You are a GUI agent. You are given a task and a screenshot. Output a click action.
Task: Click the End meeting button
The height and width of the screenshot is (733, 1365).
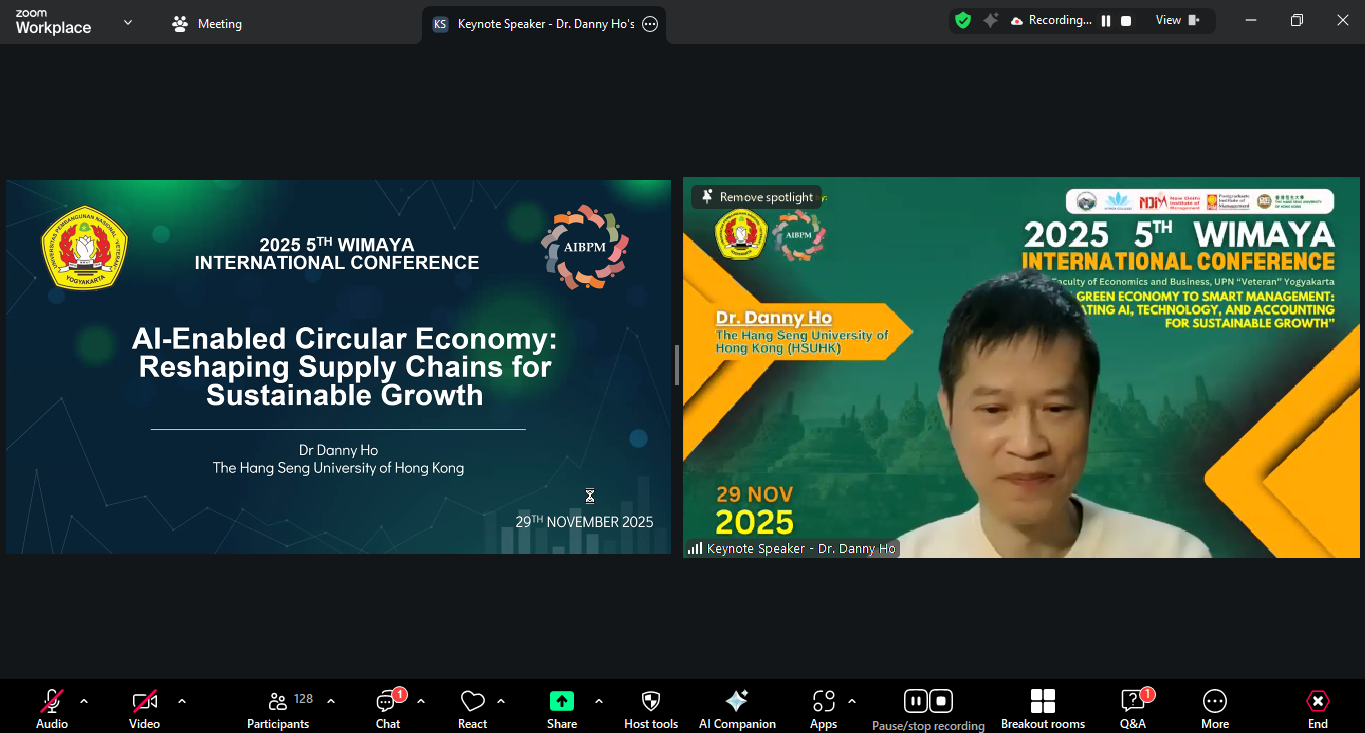coord(1317,708)
